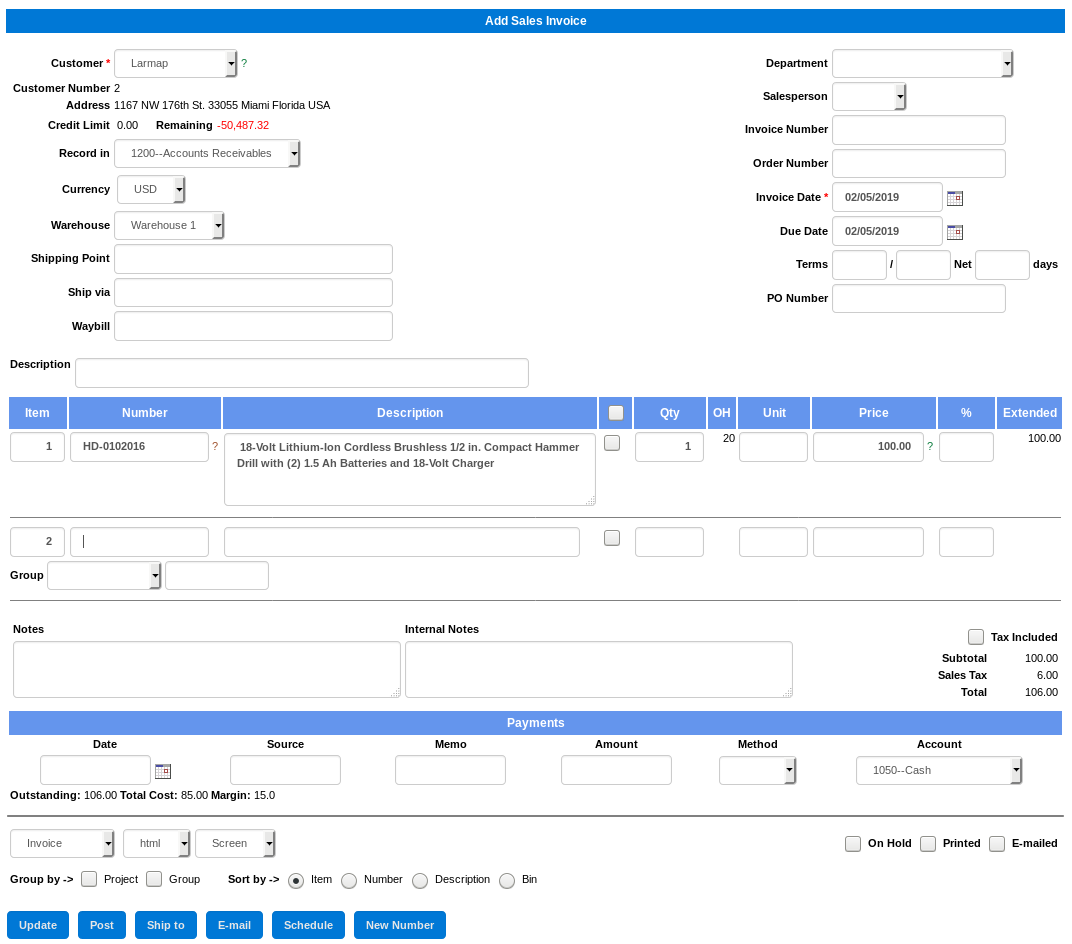Click the payment Amount field
1072x944 pixels.
[x=616, y=770]
